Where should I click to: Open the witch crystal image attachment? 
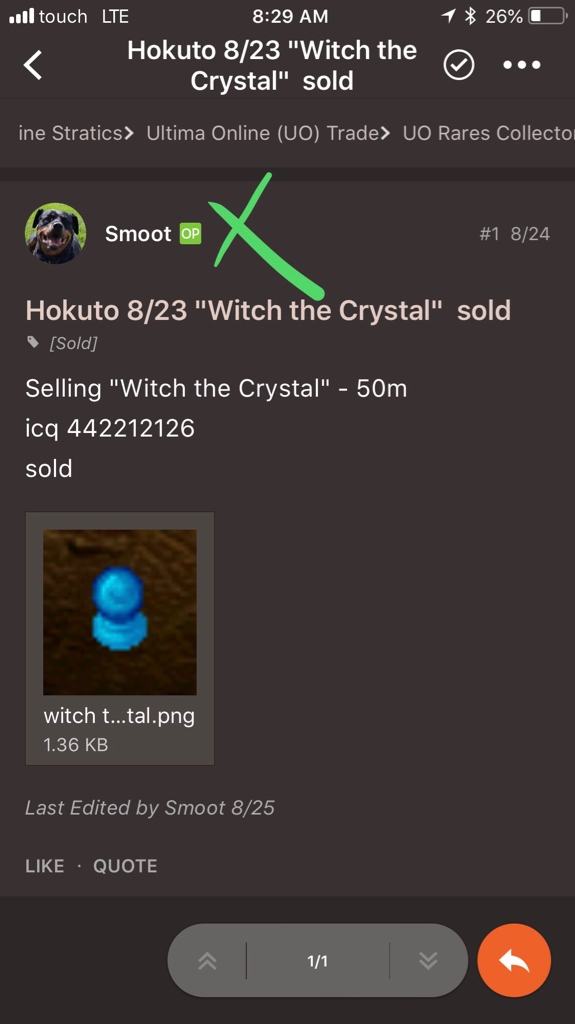pos(120,639)
